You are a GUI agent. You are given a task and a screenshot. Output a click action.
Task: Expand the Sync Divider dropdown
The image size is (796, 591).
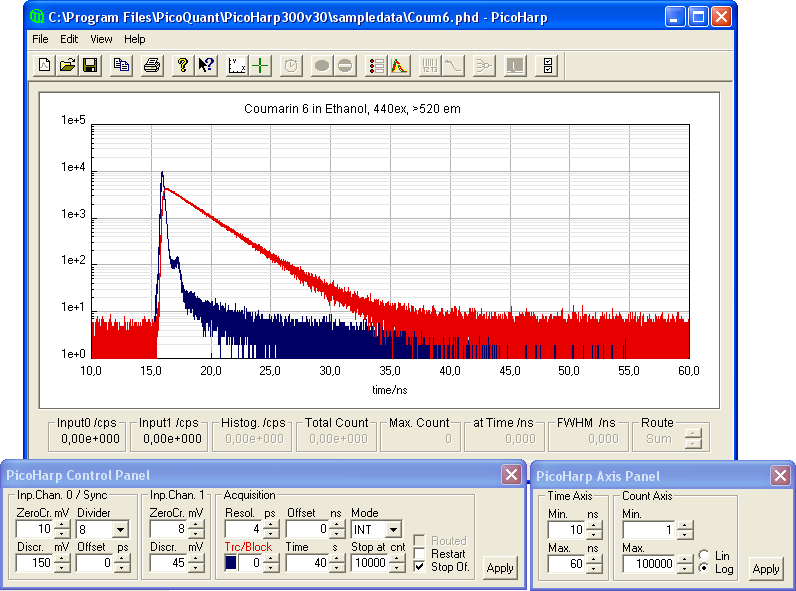pyautogui.click(x=120, y=530)
